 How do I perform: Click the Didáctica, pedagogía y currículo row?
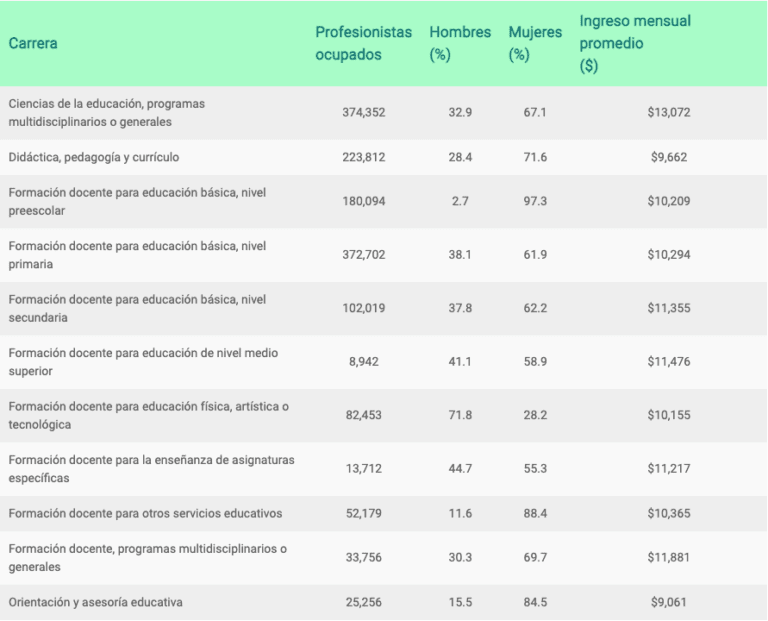tap(94, 157)
